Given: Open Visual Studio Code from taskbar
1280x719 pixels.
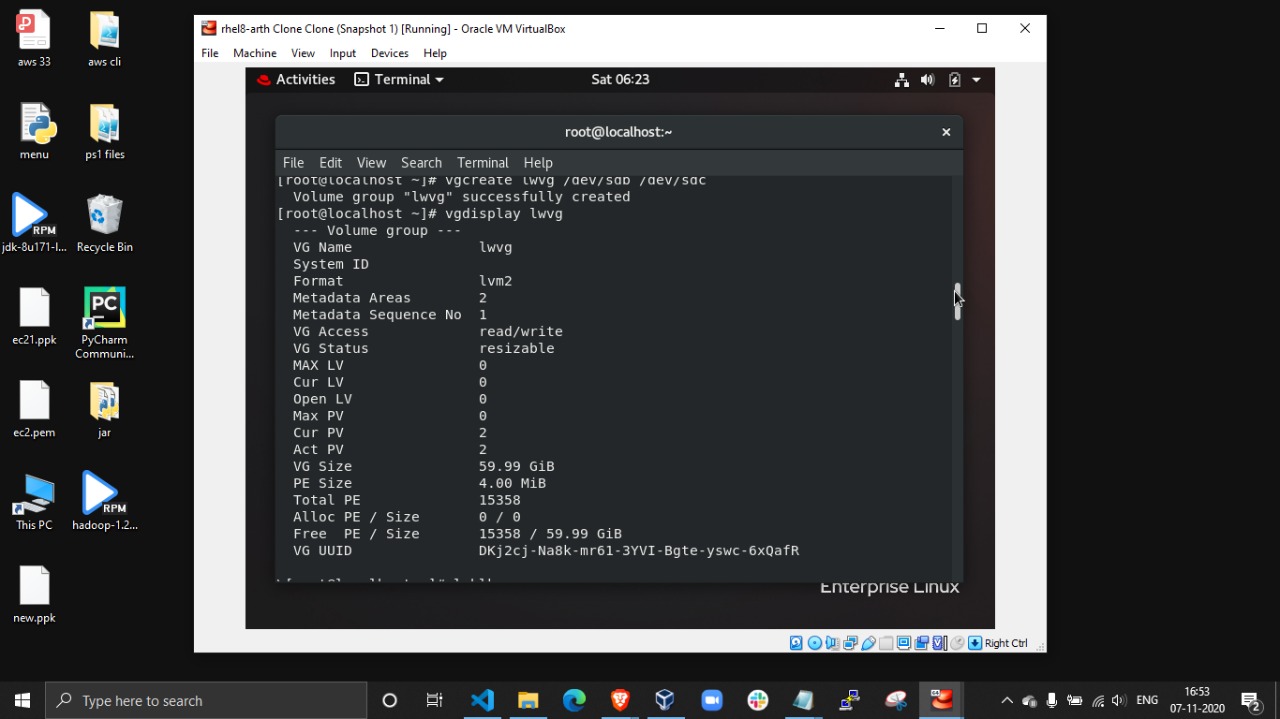Looking at the screenshot, I should tap(482, 700).
